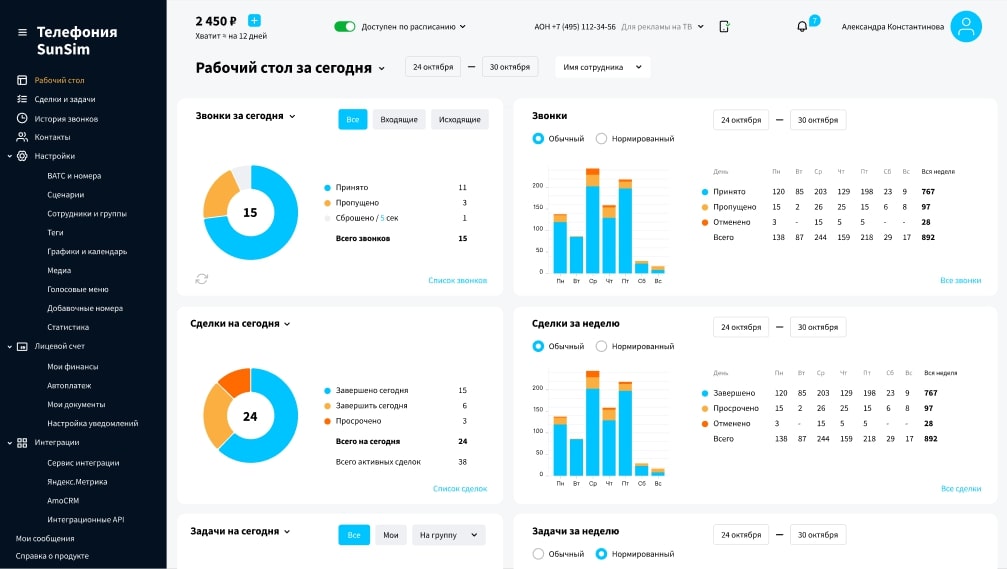
Task: Click the Контакты people icon in sidebar
Action: [22, 137]
